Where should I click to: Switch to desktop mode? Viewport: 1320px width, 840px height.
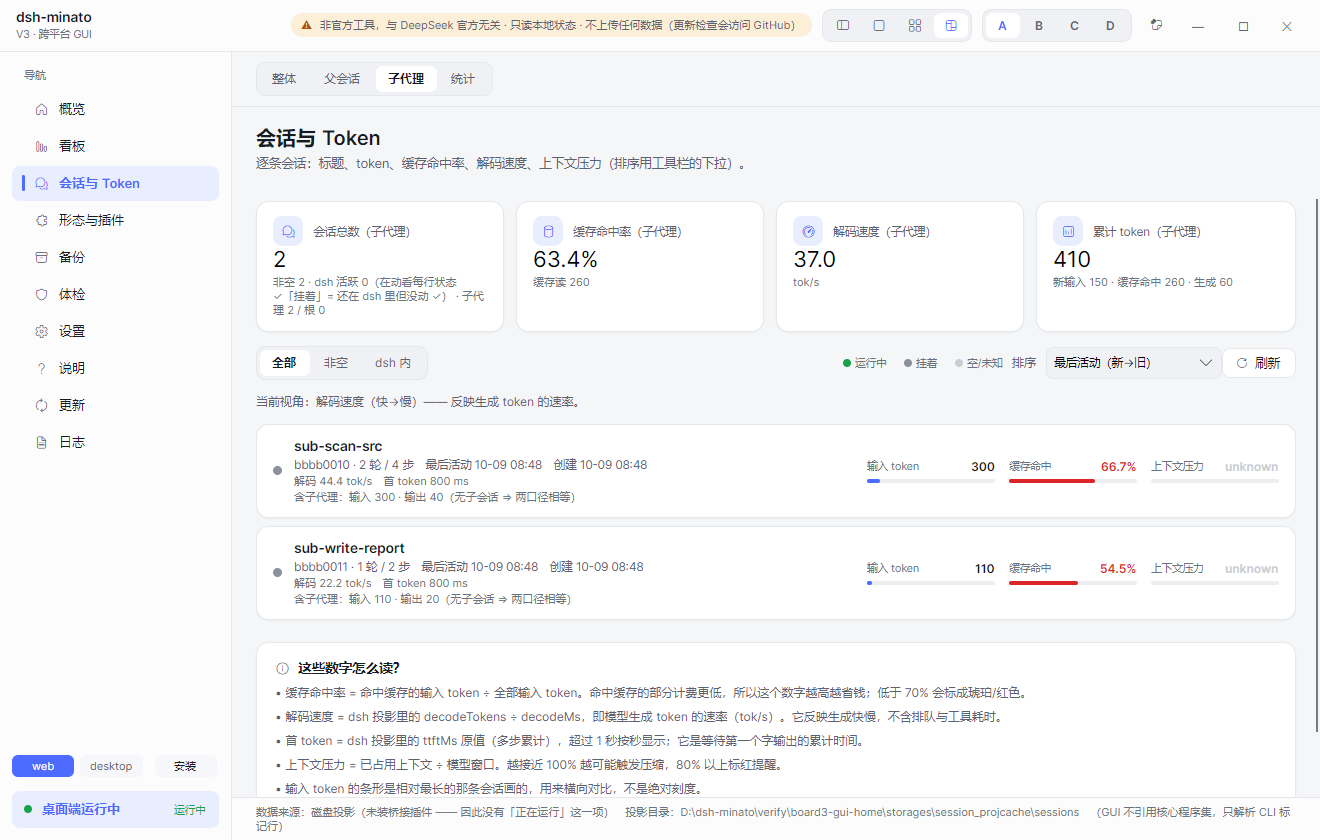[111, 766]
